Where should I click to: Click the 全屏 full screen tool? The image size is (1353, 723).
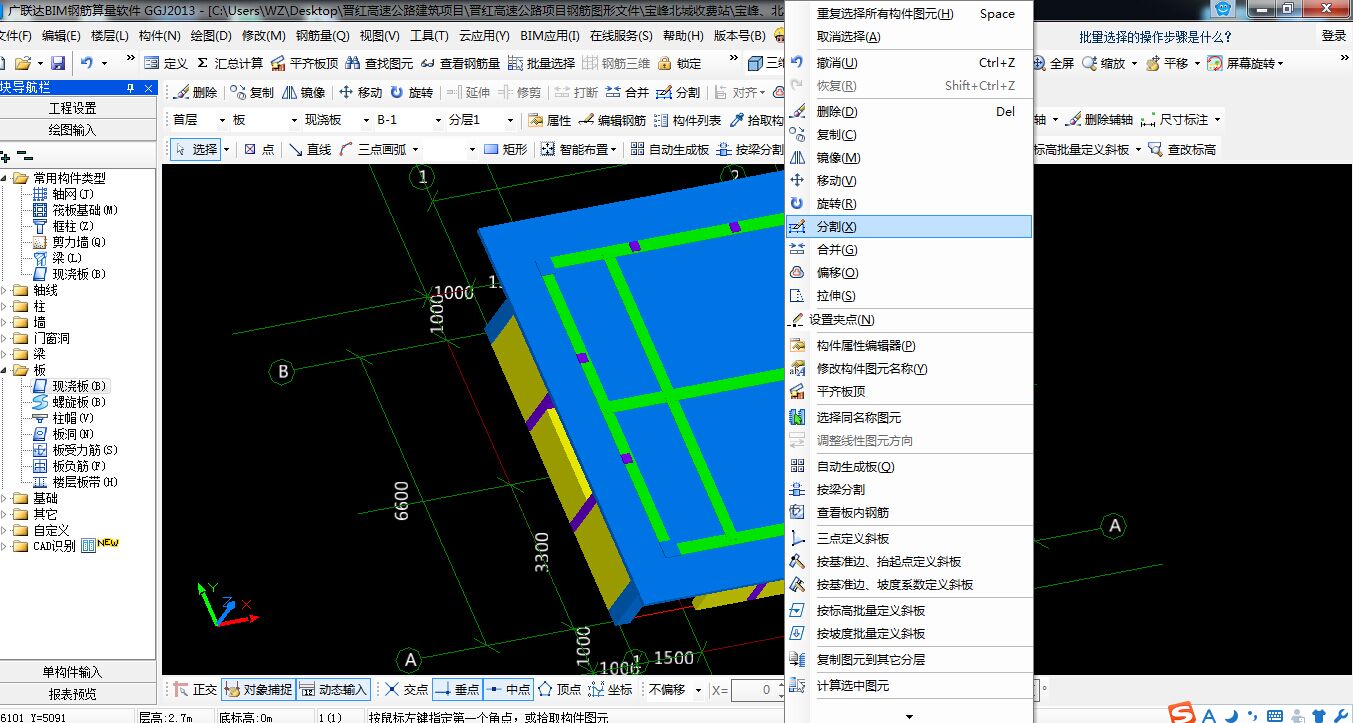coord(1053,63)
